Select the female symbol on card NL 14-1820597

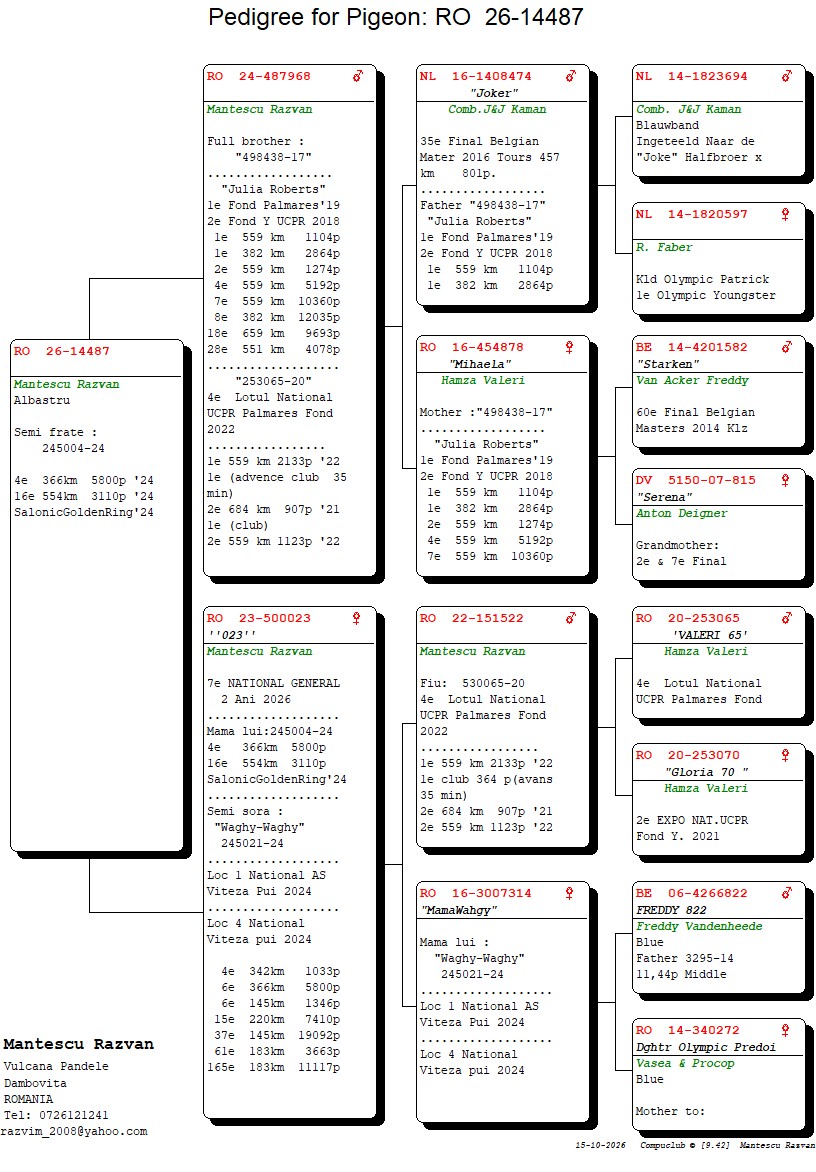[785, 215]
